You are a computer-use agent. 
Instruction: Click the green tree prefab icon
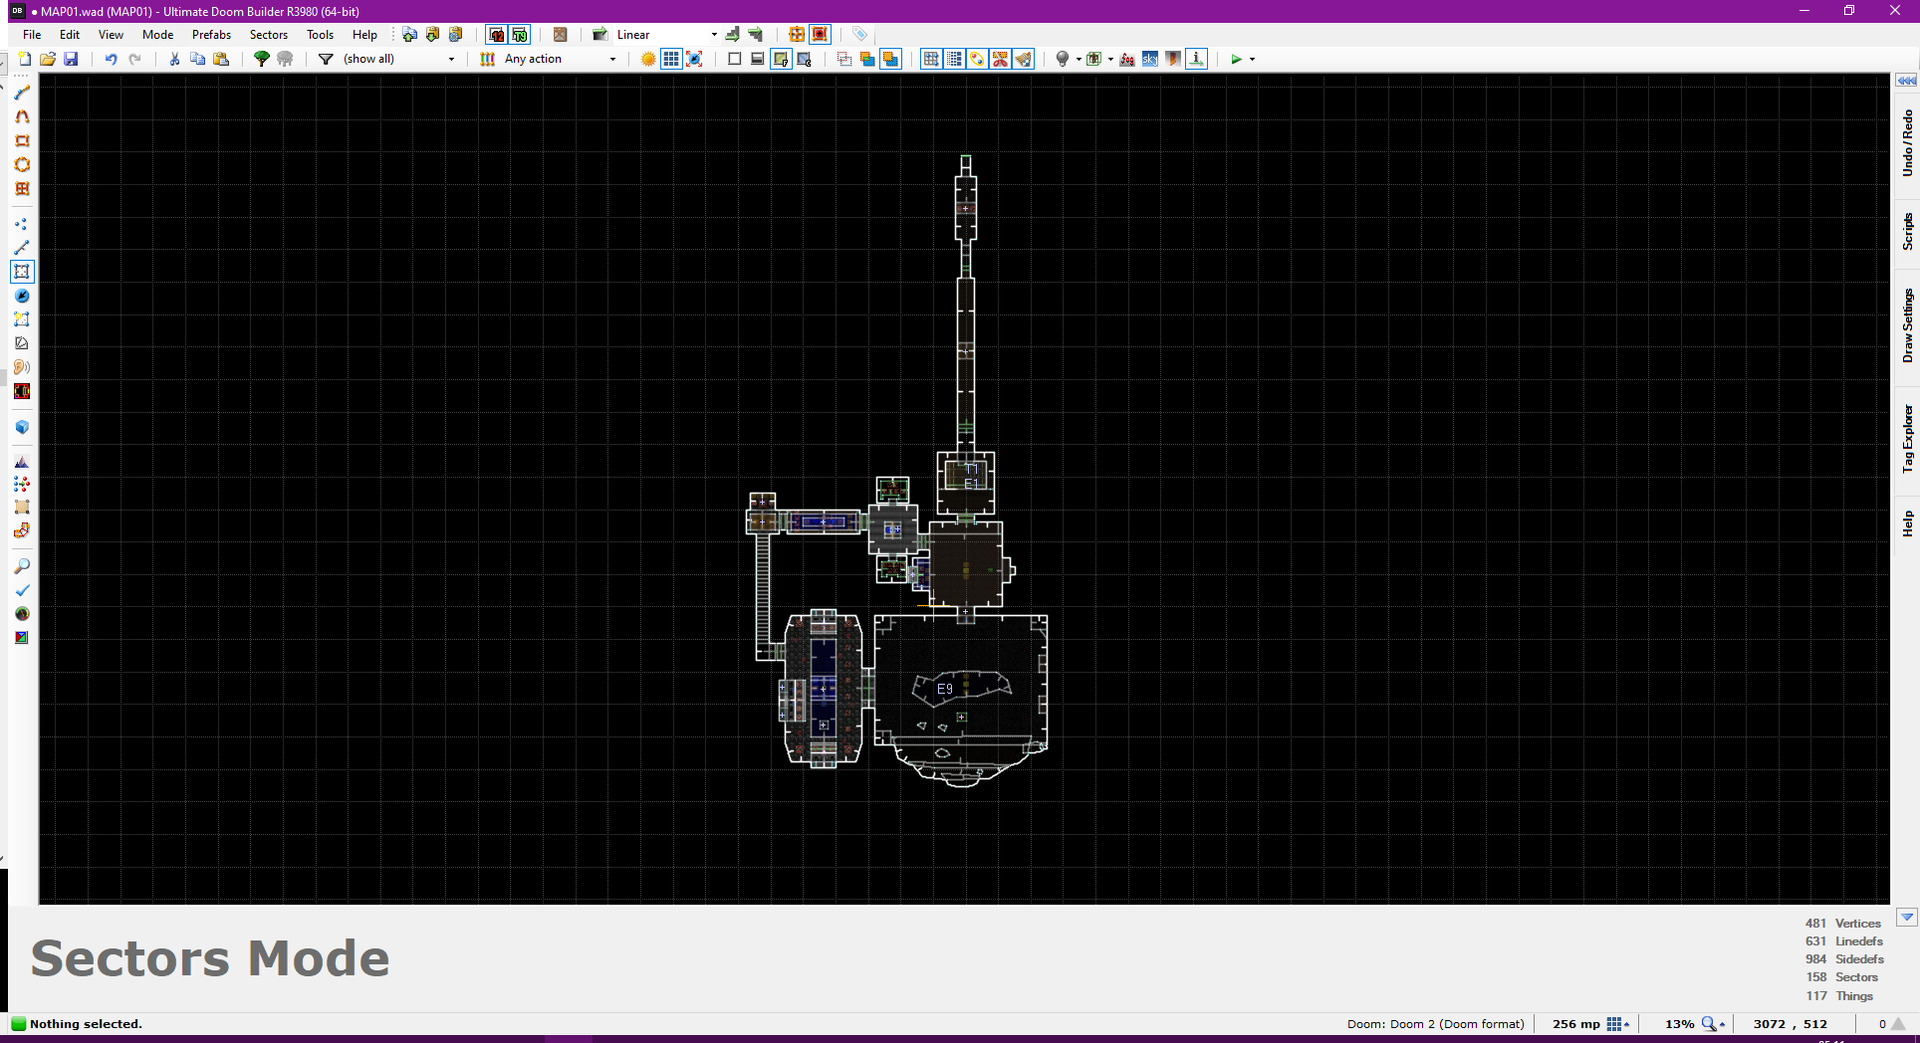pyautogui.click(x=262, y=59)
